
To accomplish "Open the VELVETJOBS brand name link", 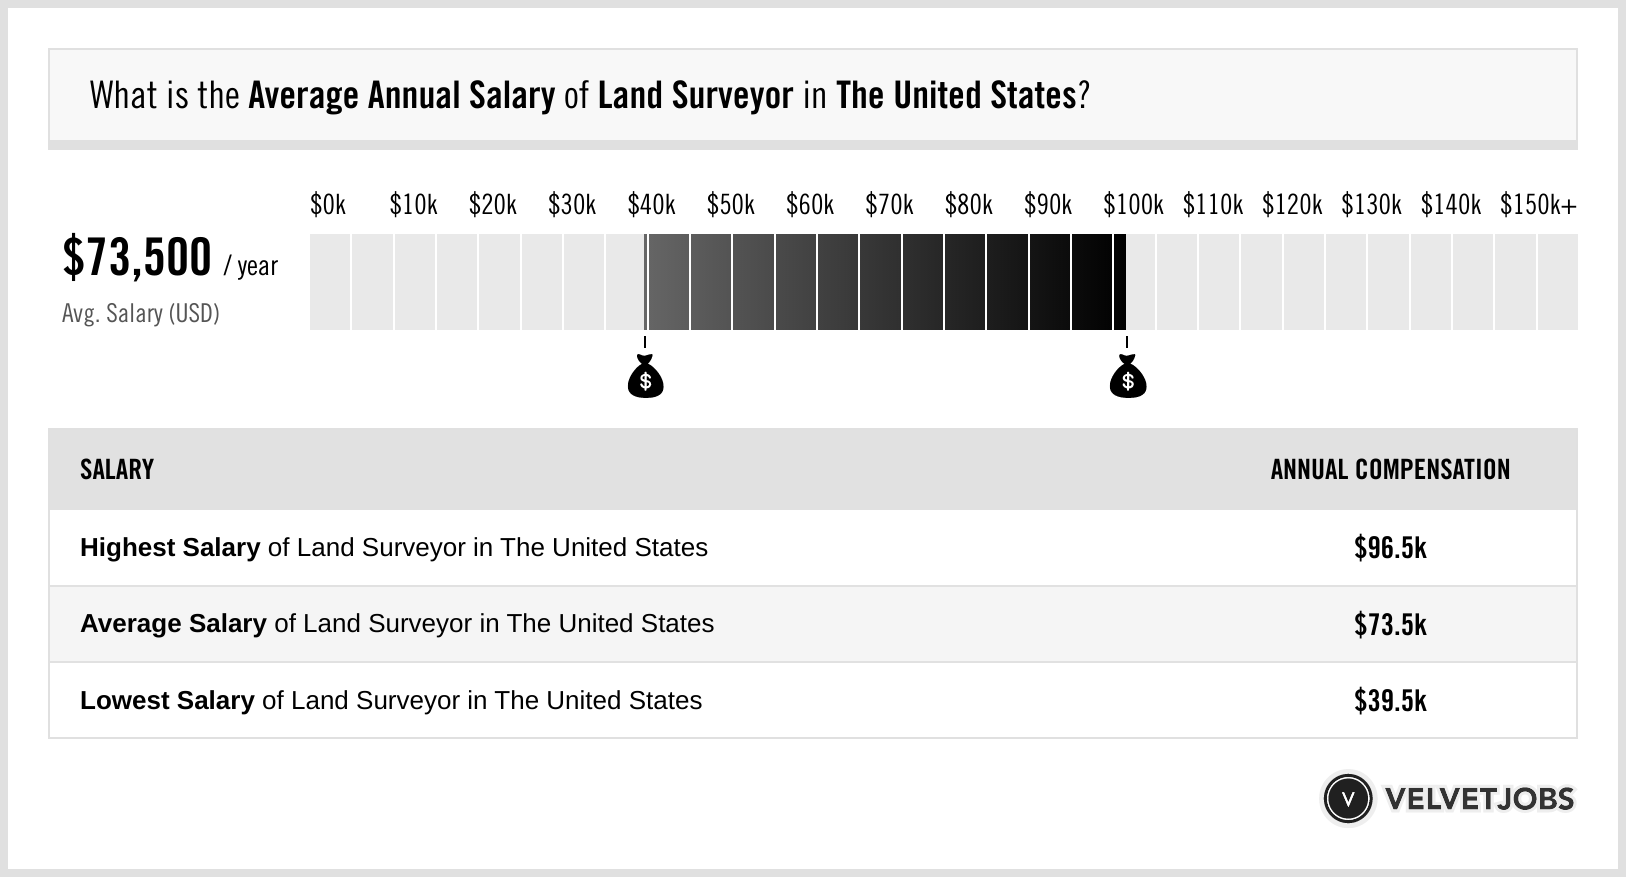I will click(1478, 799).
